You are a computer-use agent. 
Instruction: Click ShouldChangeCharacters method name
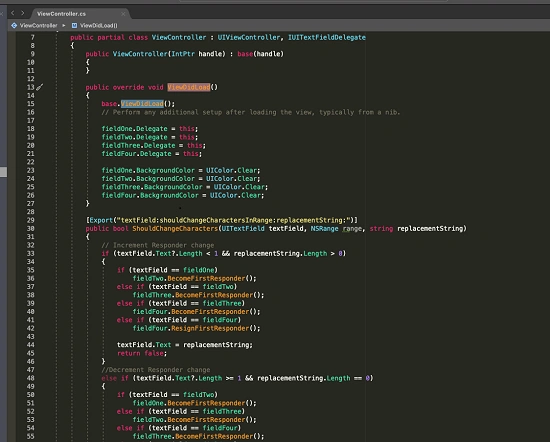click(175, 229)
